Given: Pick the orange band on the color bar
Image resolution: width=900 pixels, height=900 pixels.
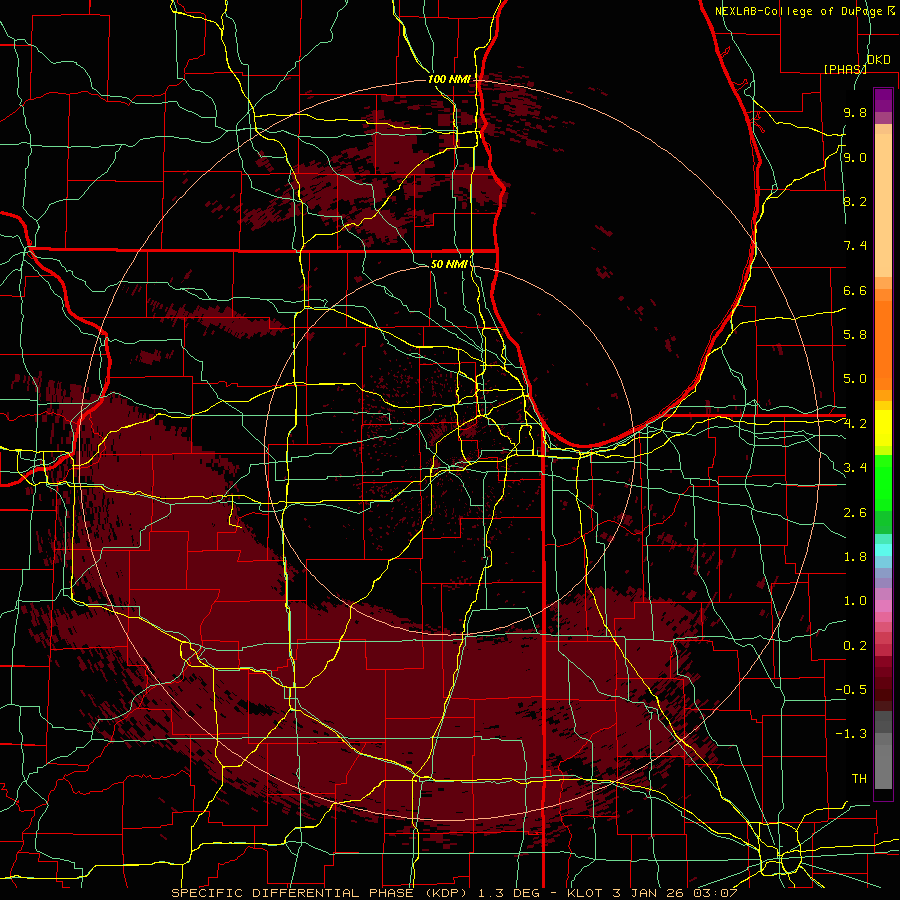Looking at the screenshot, I should [x=883, y=346].
